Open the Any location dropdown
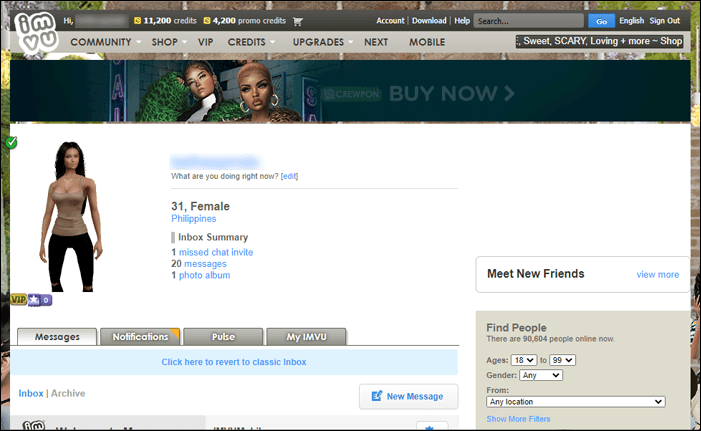This screenshot has width=701, height=431. pos(576,401)
